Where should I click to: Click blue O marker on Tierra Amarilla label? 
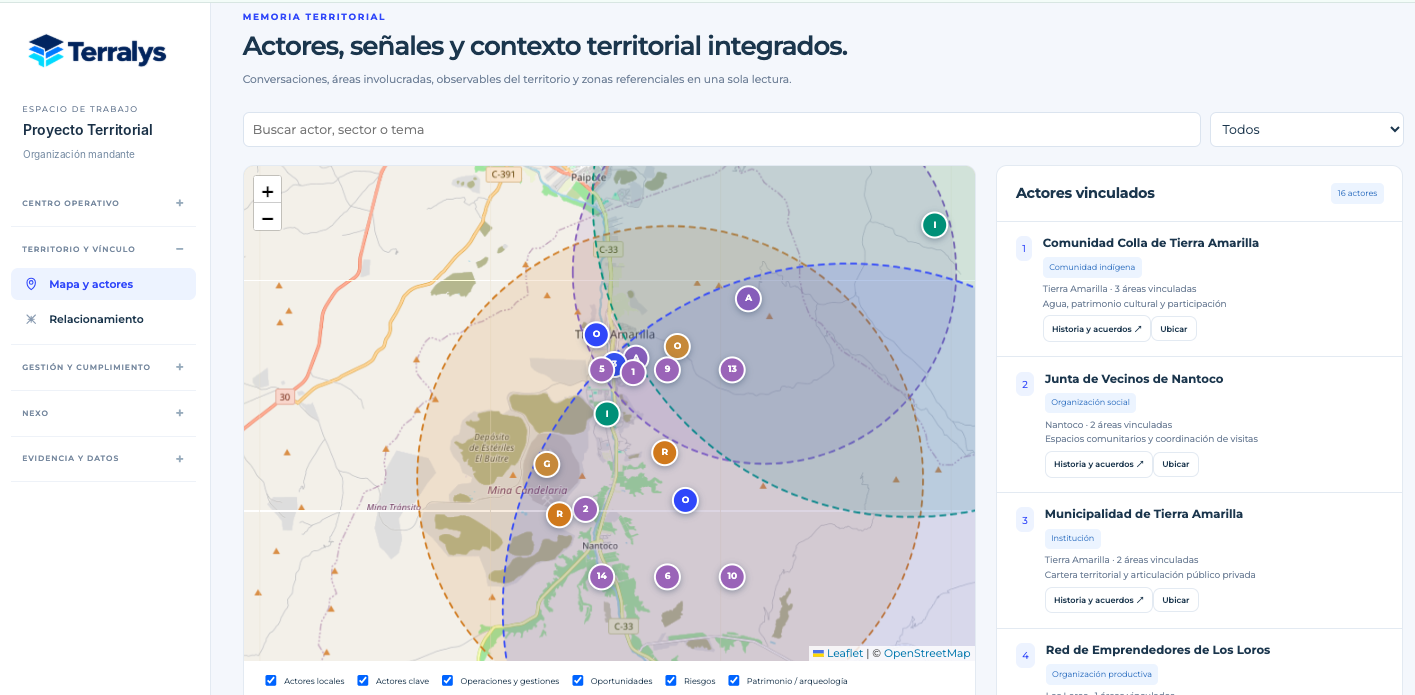coord(596,334)
